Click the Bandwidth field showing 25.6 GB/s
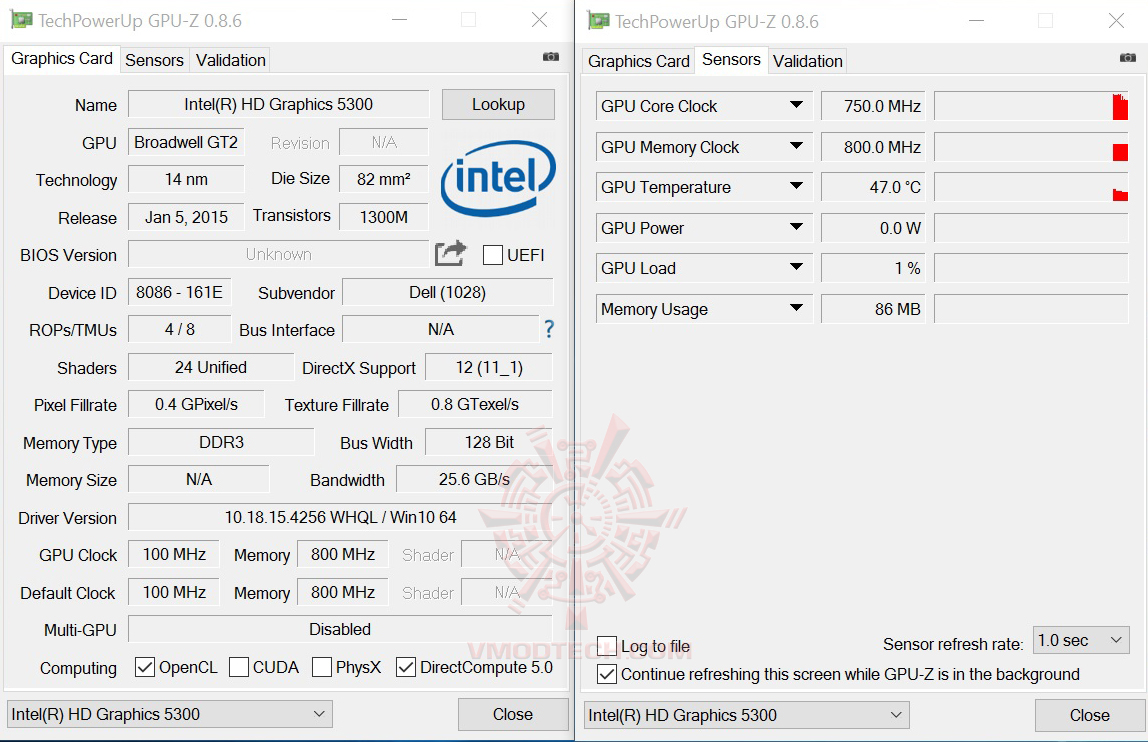This screenshot has width=1148, height=742. point(474,479)
